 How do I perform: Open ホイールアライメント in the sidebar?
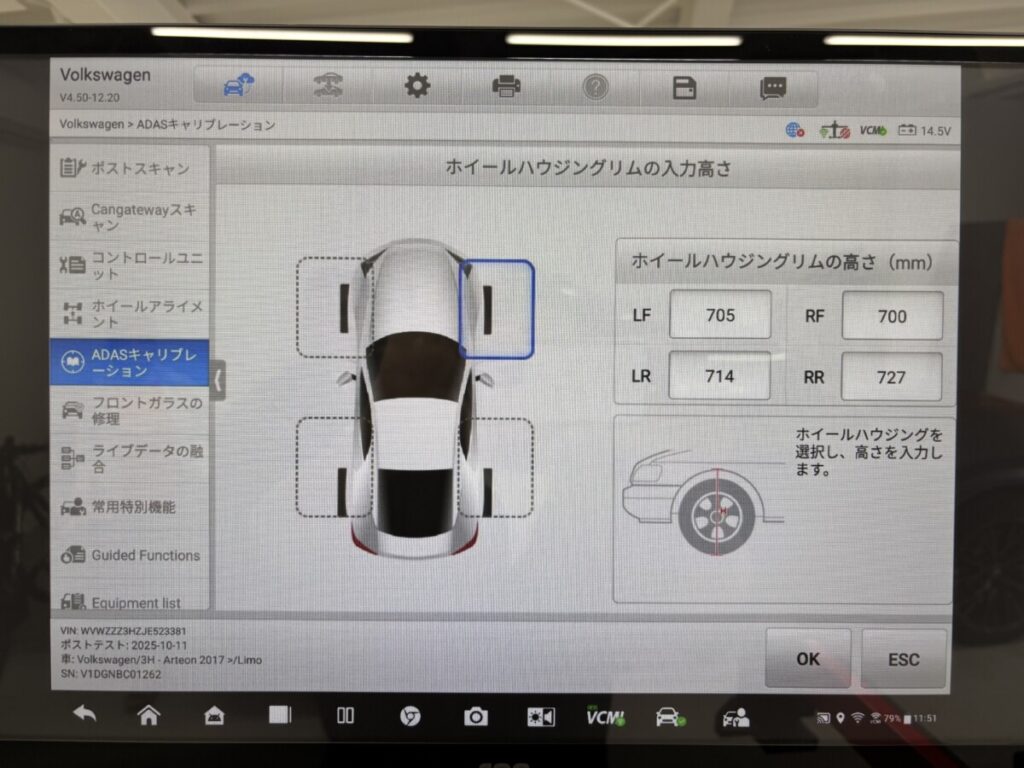pyautogui.click(x=130, y=314)
